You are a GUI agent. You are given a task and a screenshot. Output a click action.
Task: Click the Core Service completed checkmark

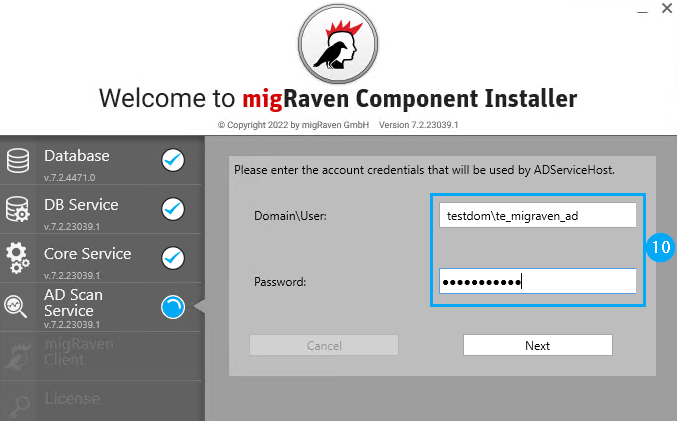[x=173, y=258]
